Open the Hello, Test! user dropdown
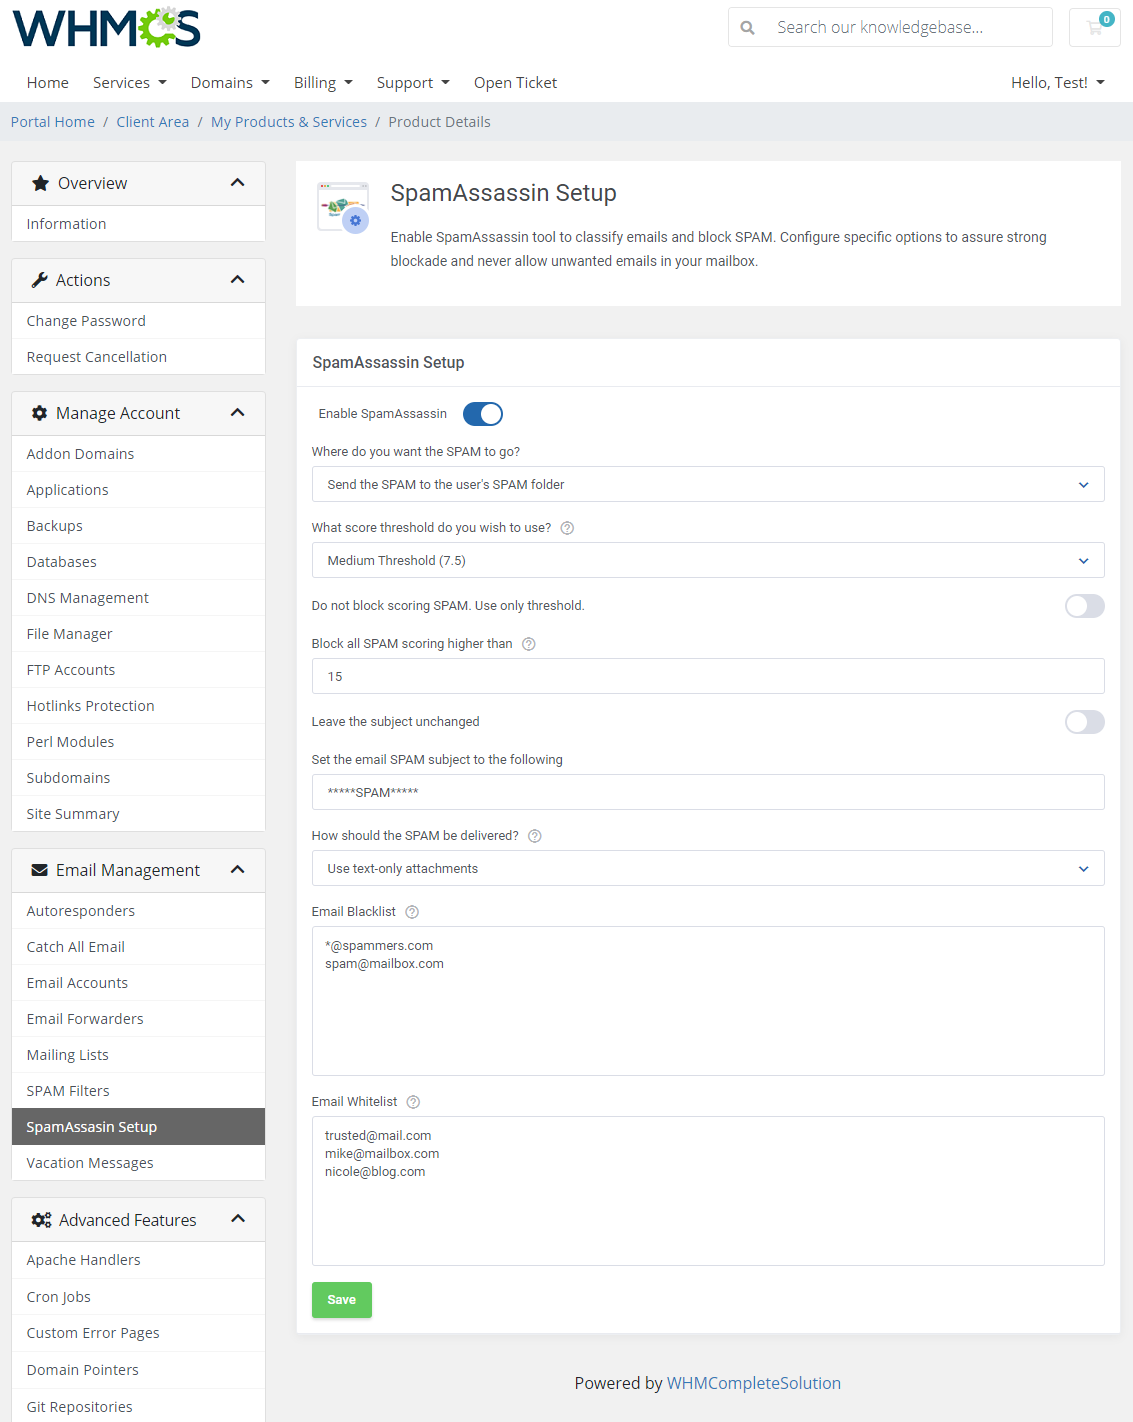 (1058, 83)
